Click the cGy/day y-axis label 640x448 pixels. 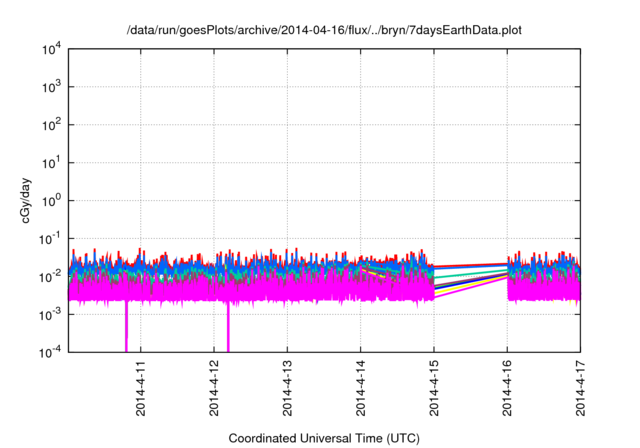(25, 200)
